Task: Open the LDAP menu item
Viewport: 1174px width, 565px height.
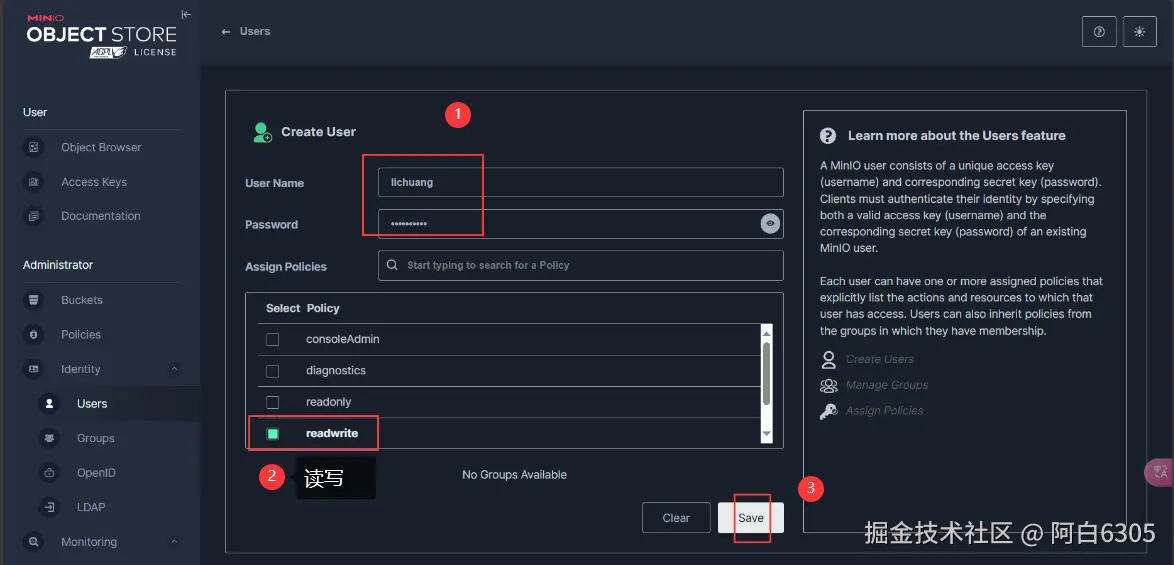Action: coord(91,507)
